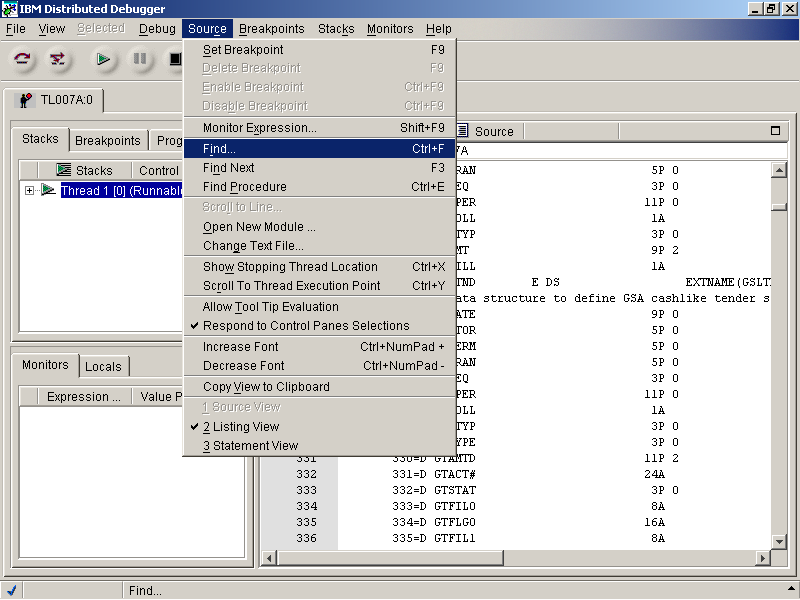Open the File menu
The height and width of the screenshot is (600, 800).
16,29
